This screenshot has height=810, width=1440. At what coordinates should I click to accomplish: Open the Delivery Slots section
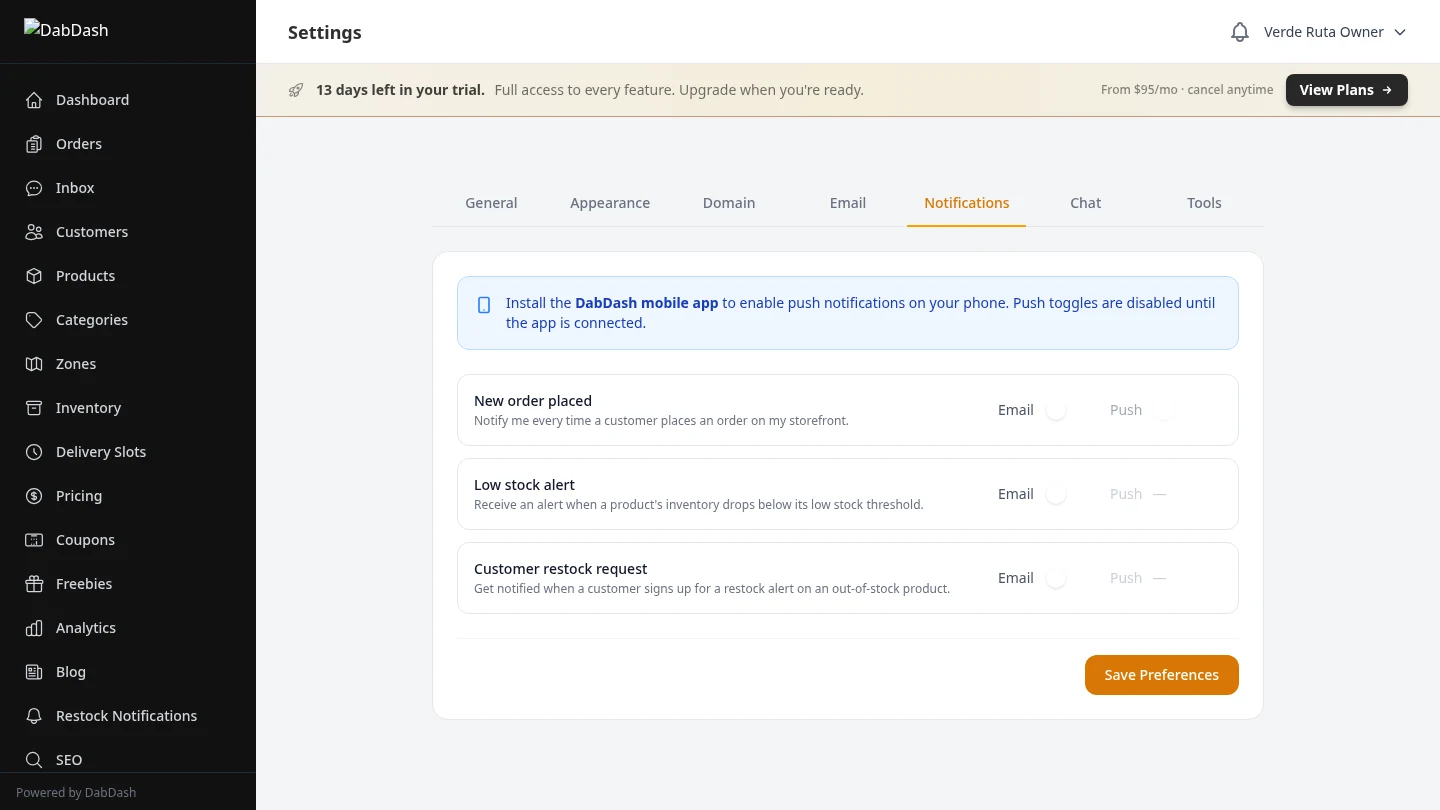tap(100, 451)
